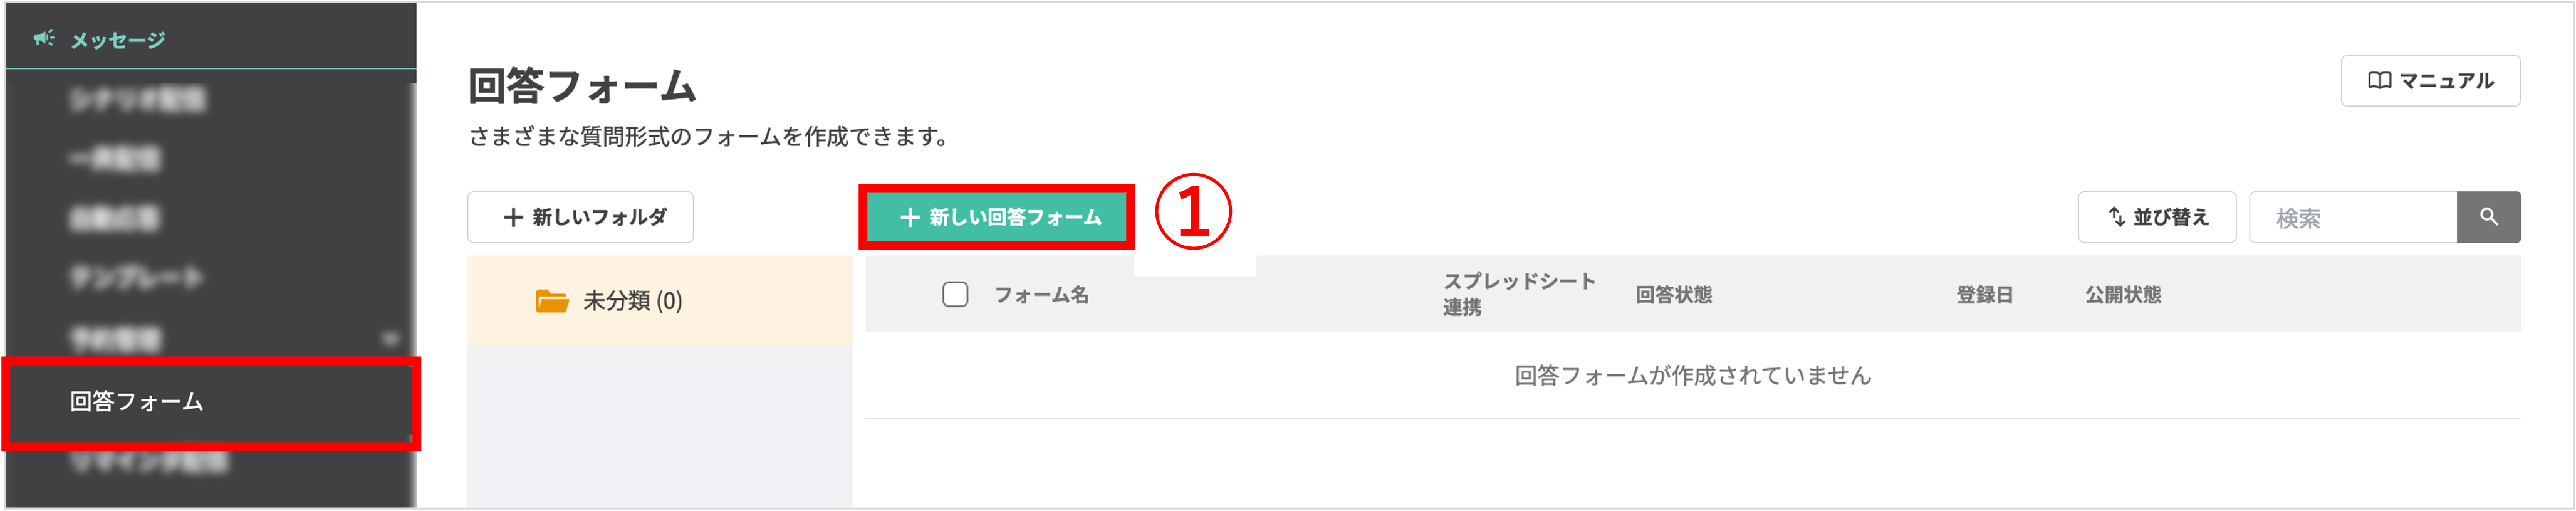Click the 並び替え button label
Screen dimensions: 2576x511
click(2171, 217)
